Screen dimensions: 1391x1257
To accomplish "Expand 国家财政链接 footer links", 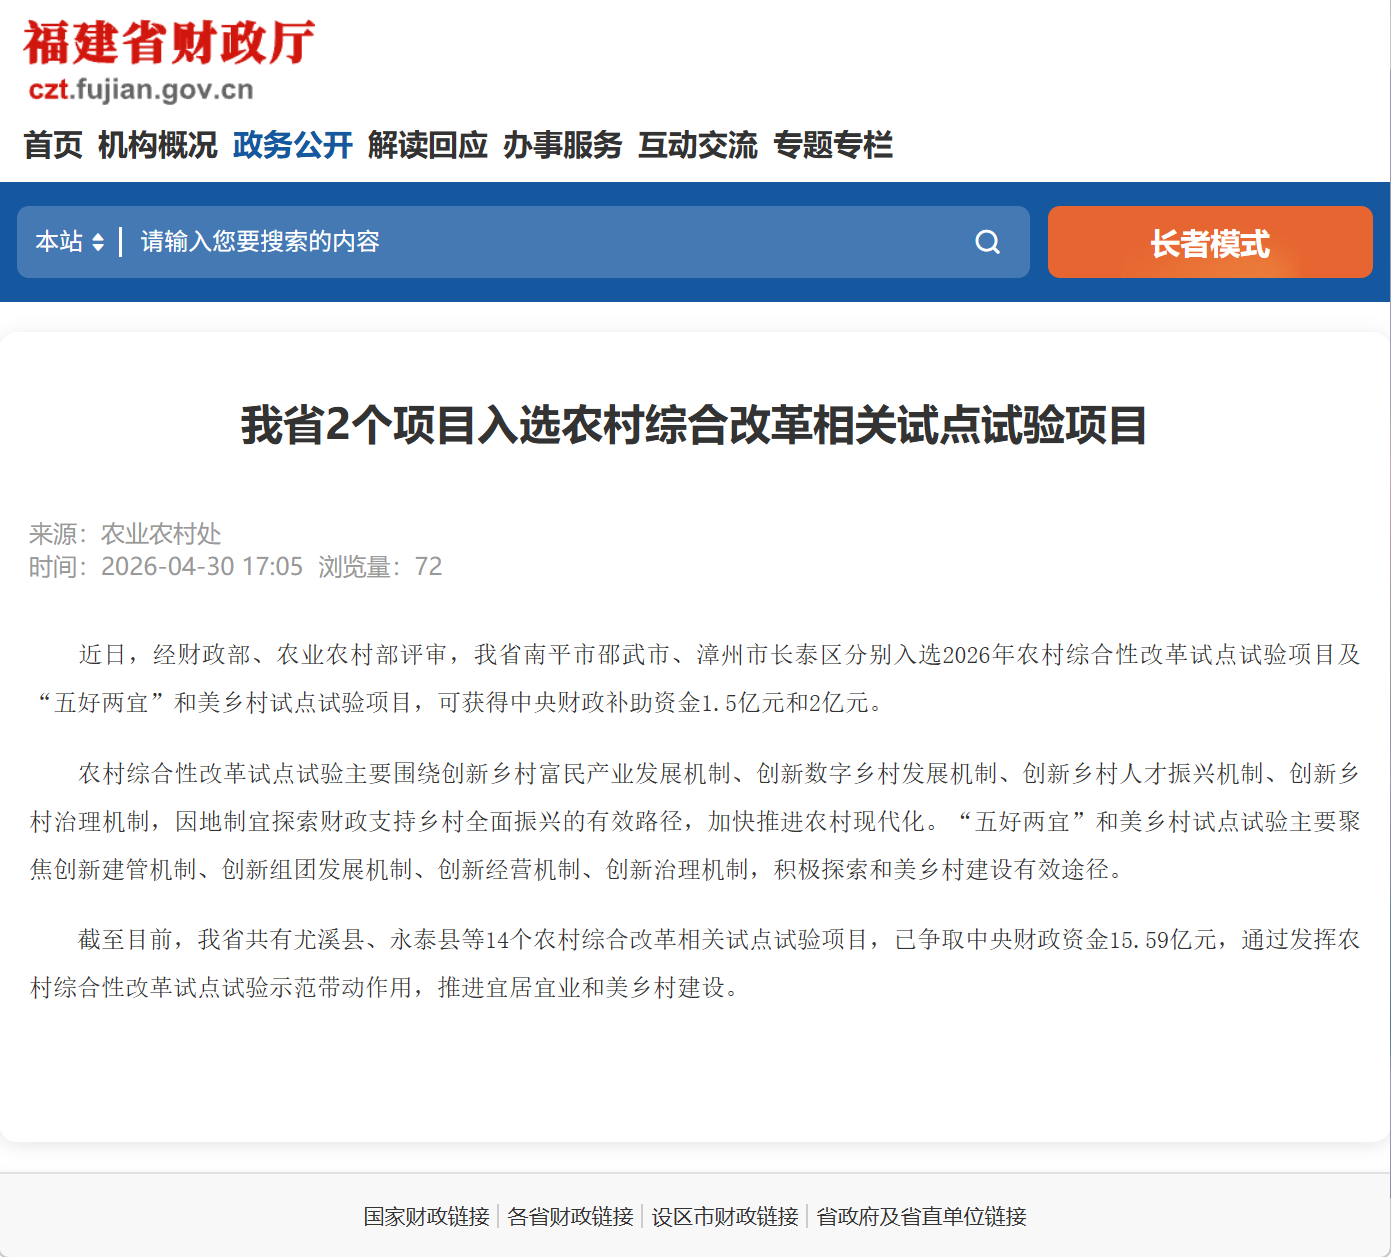I will click(x=426, y=1216).
